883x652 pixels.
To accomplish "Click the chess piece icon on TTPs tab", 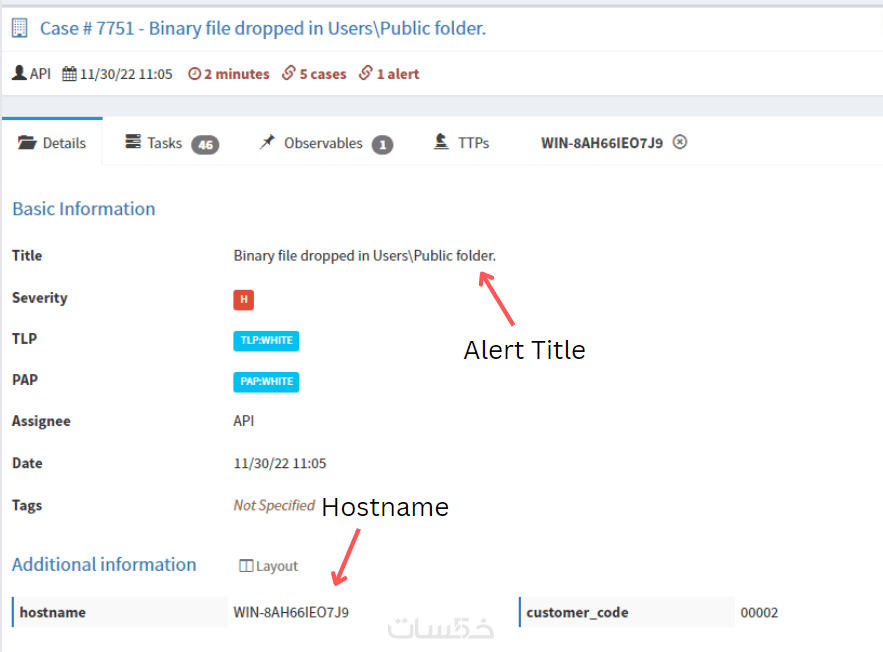I will [442, 141].
